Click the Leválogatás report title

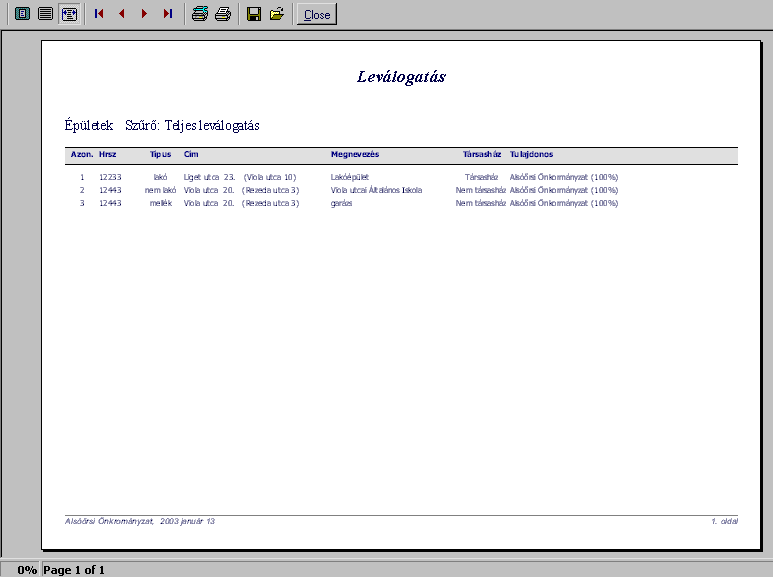401,77
